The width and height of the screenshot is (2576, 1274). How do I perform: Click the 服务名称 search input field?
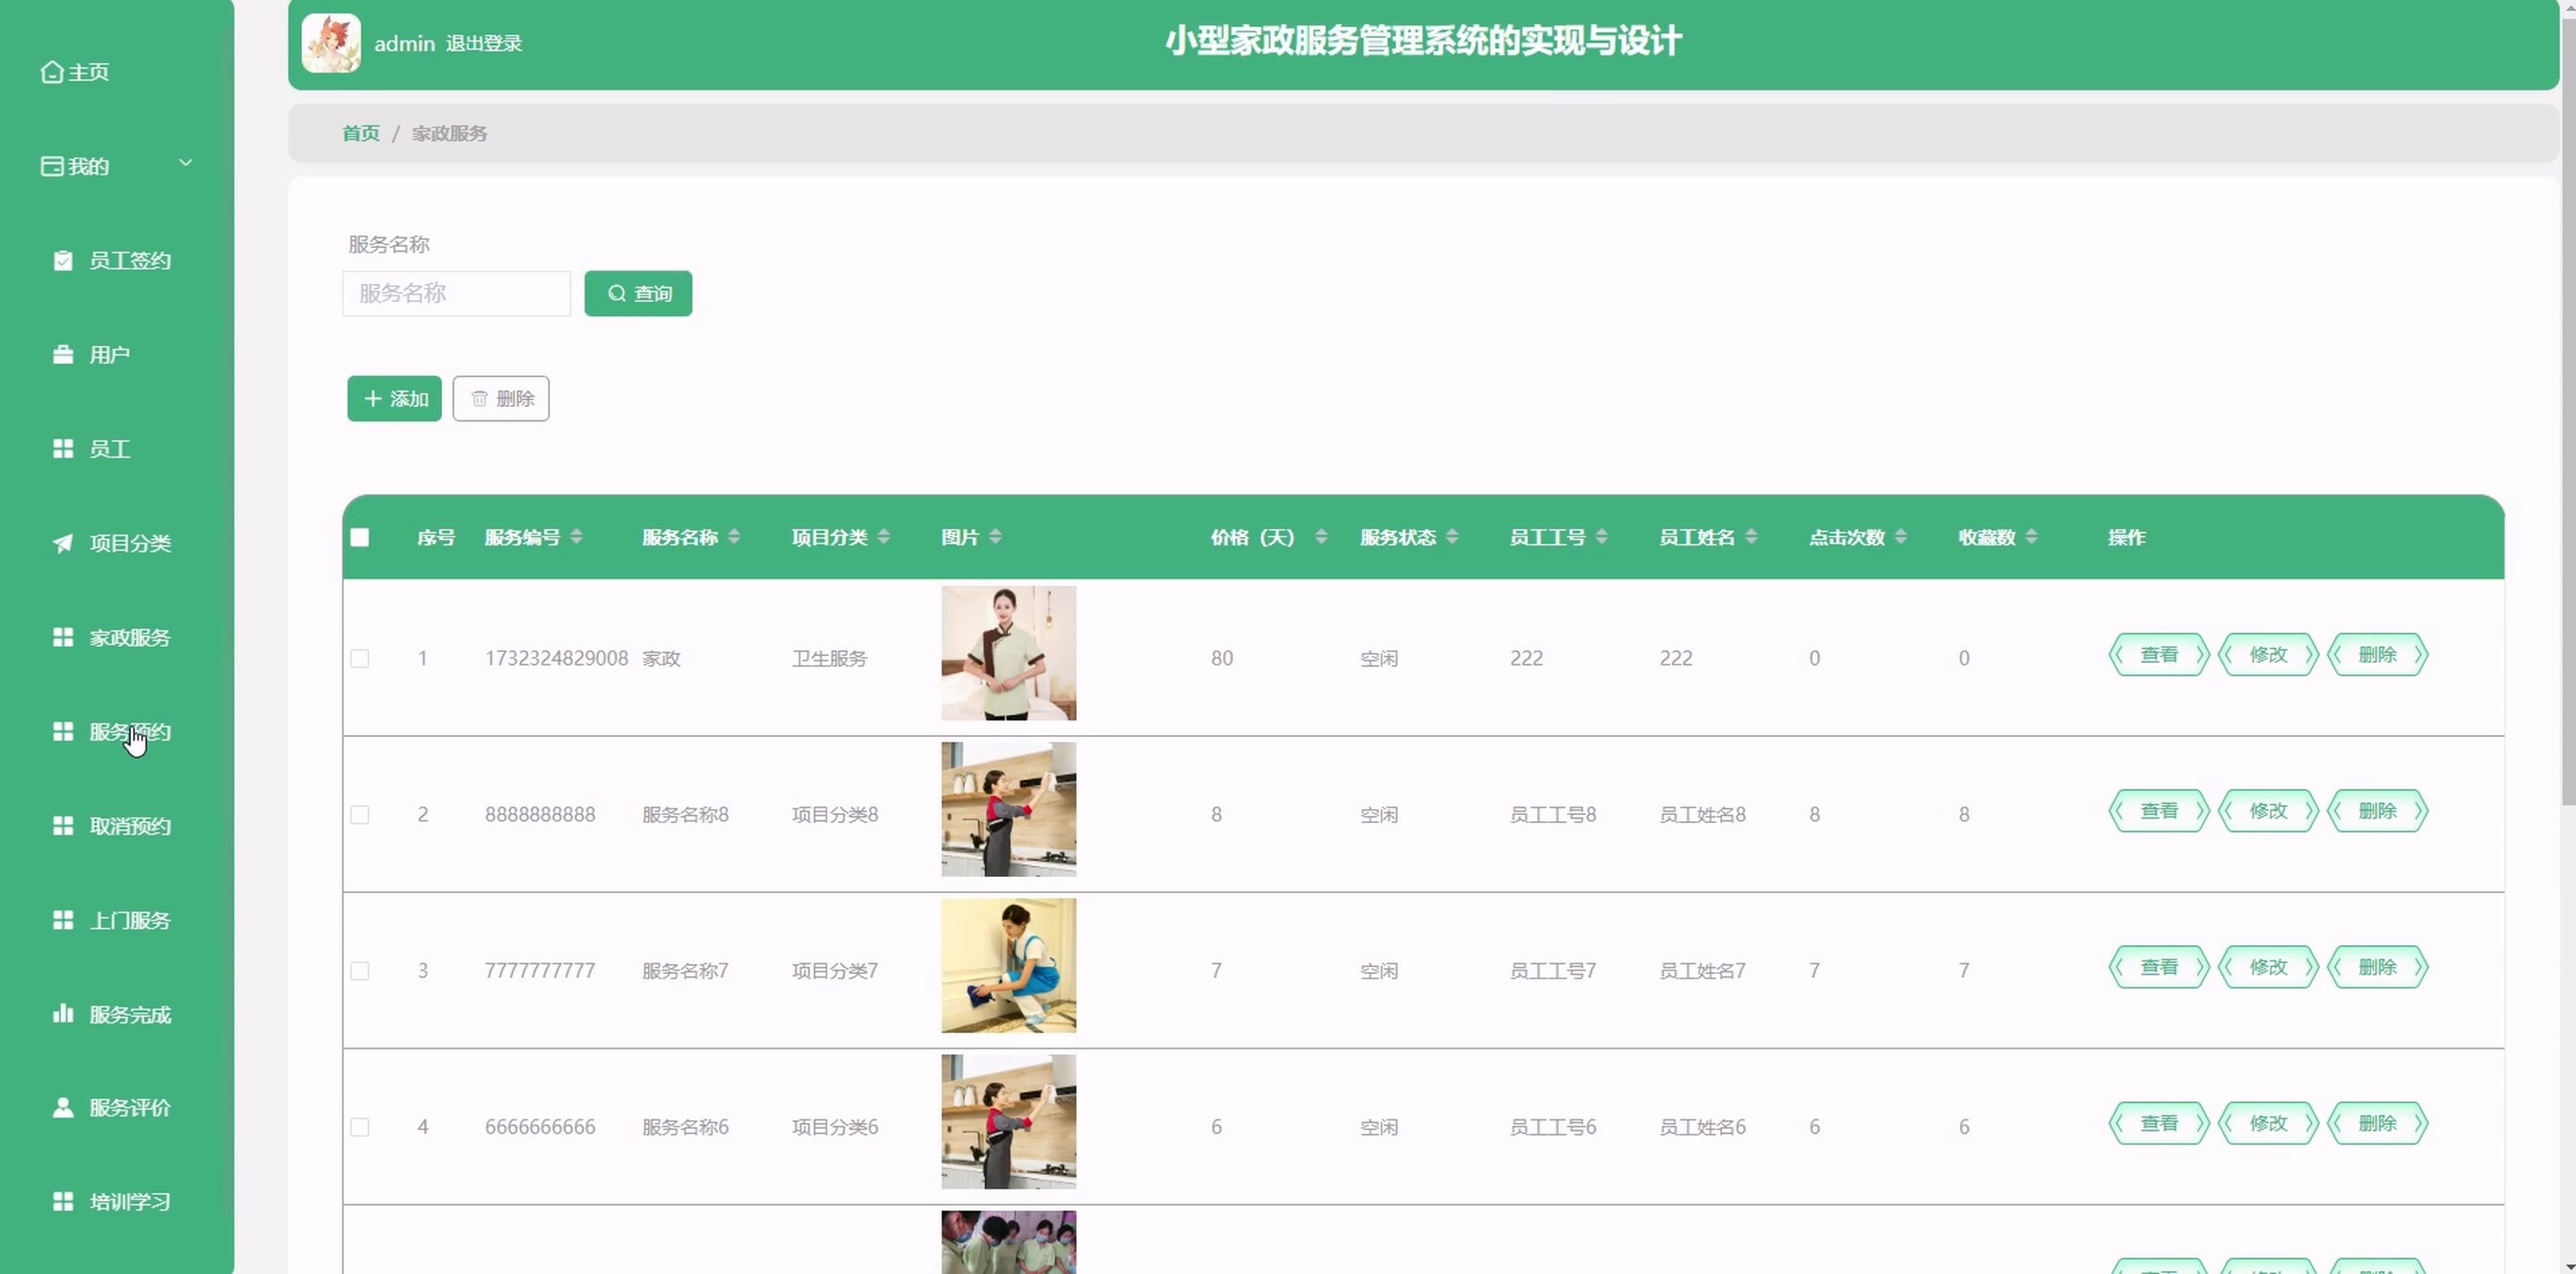click(x=456, y=294)
